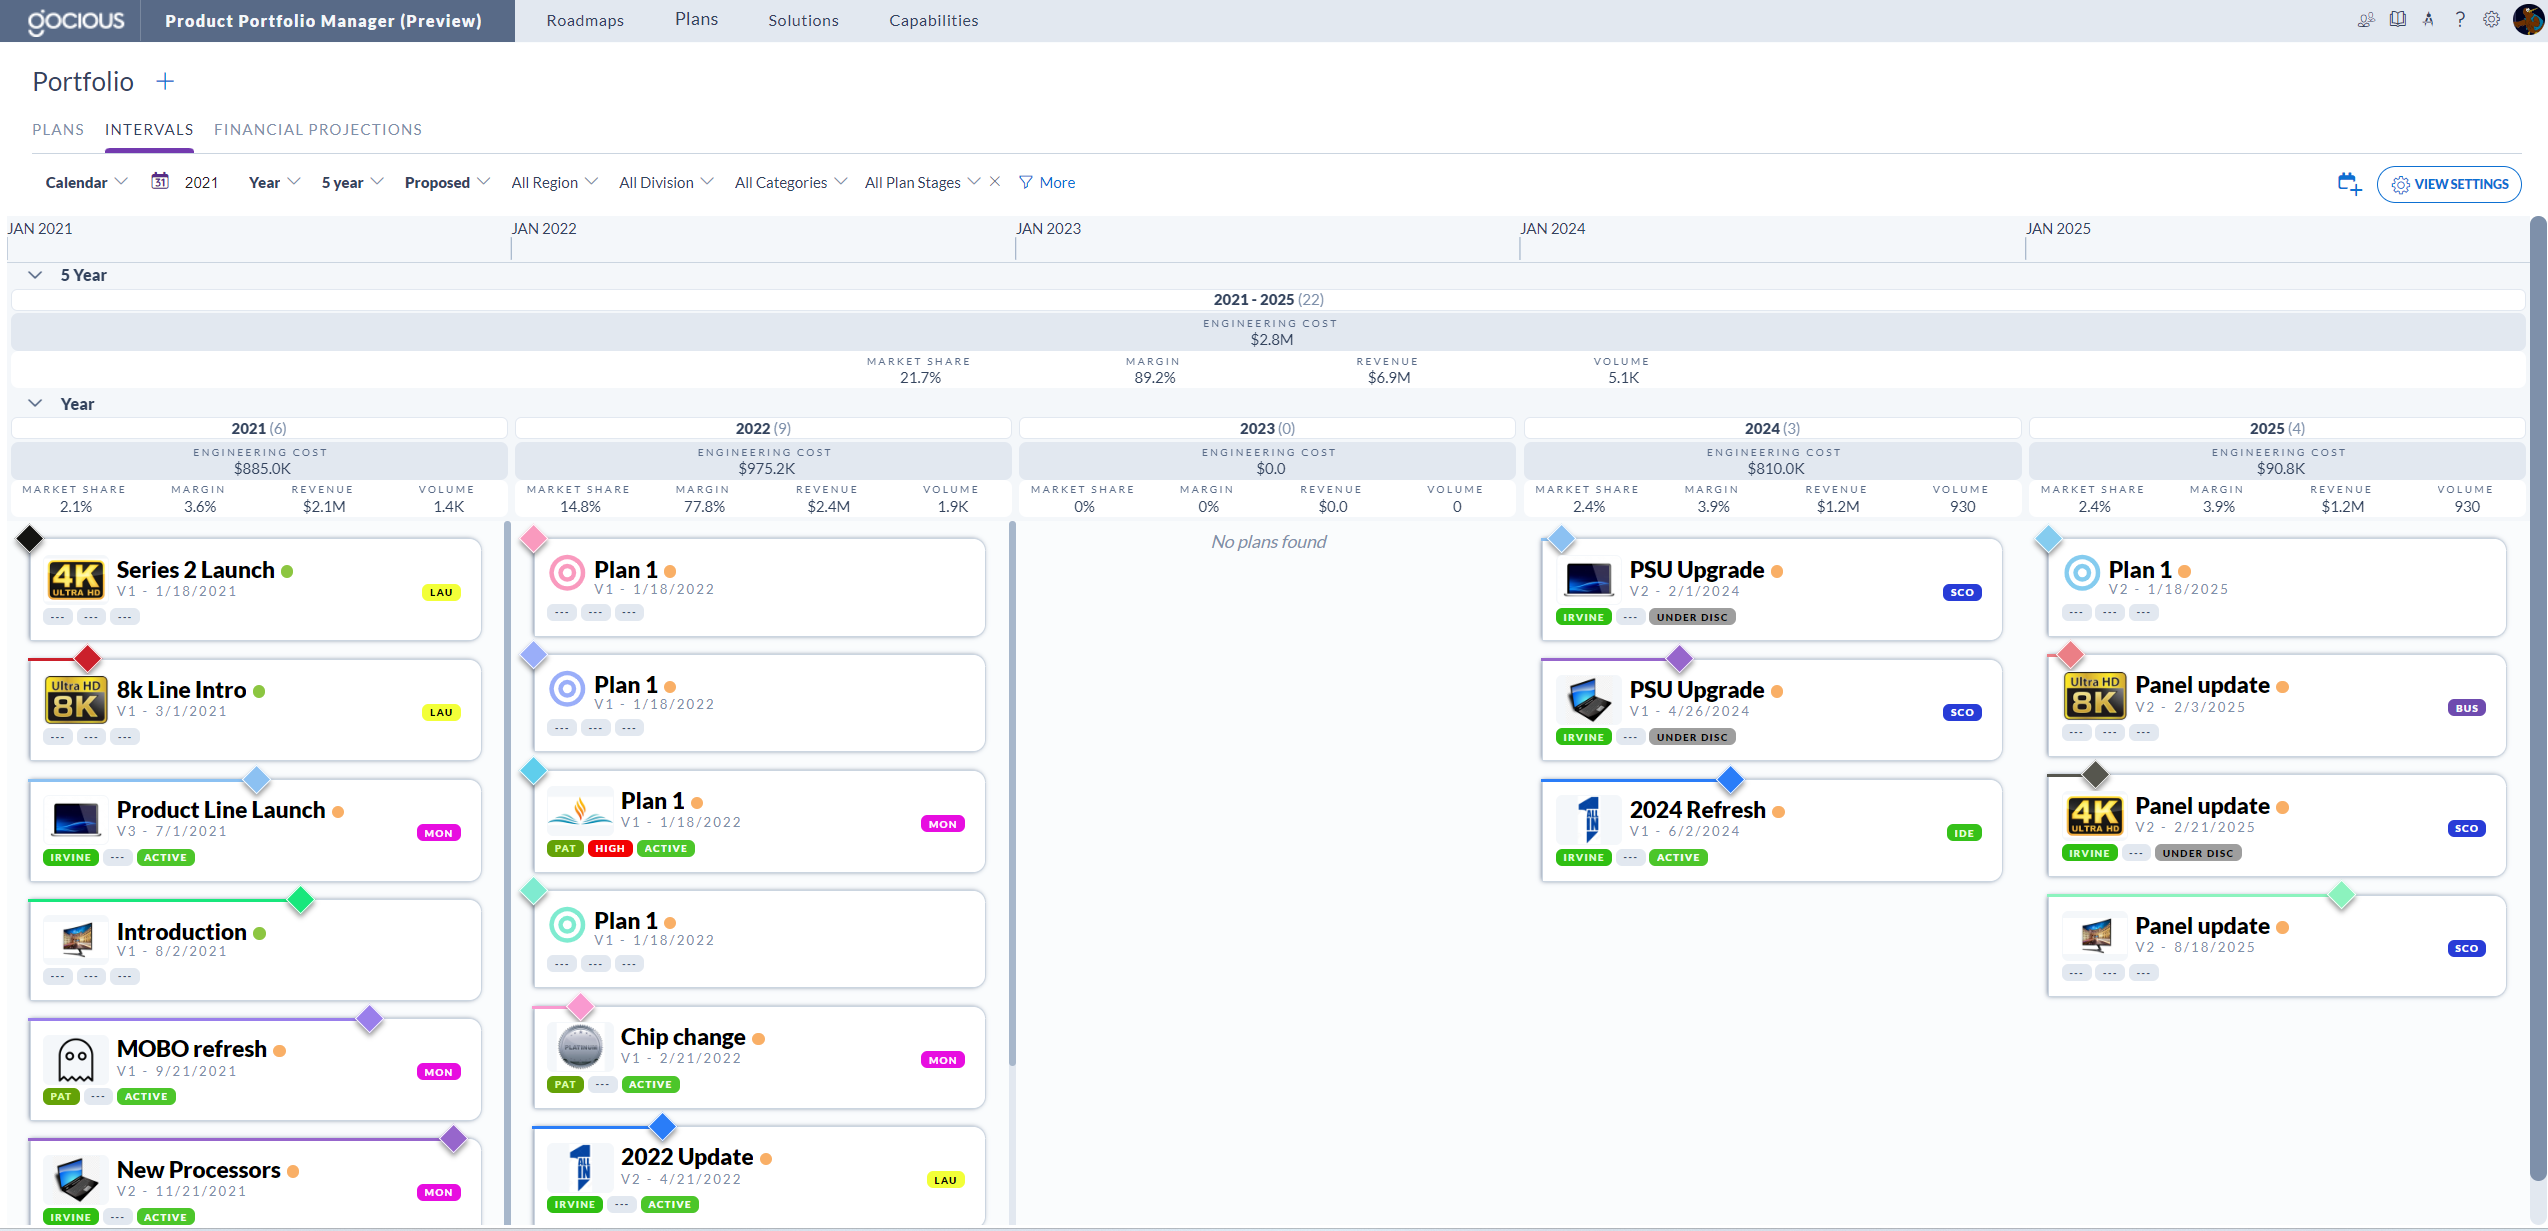Collapse the Year section chevron
The image size is (2548, 1231).
click(35, 403)
